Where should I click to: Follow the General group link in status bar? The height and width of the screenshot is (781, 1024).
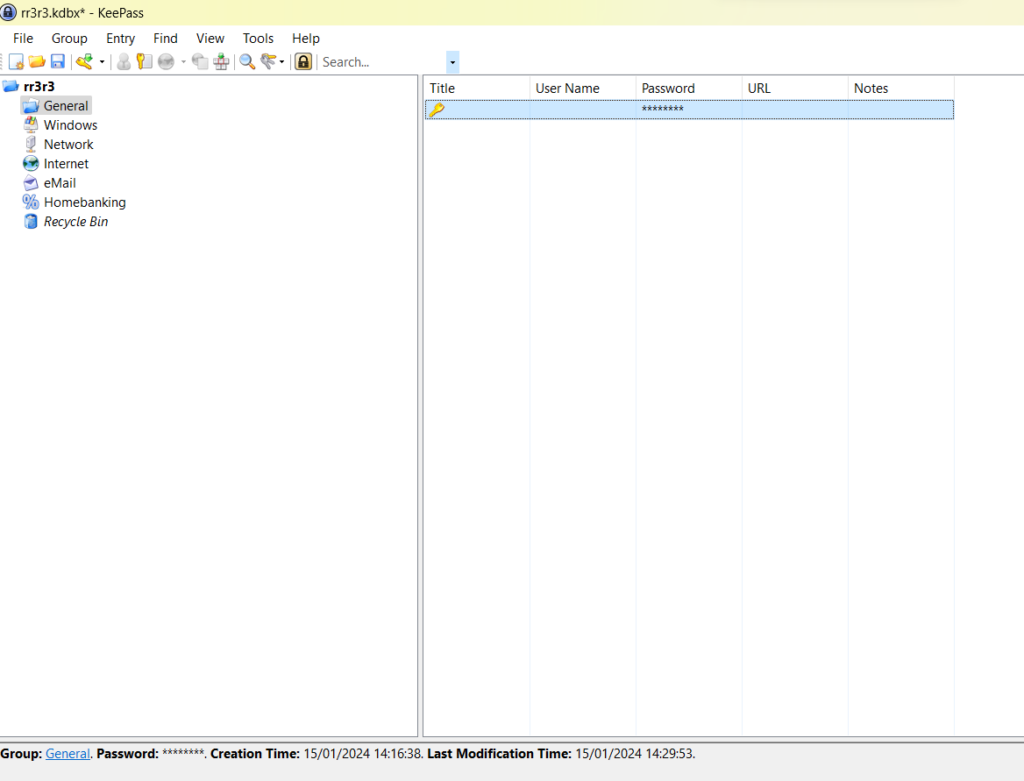click(68, 753)
